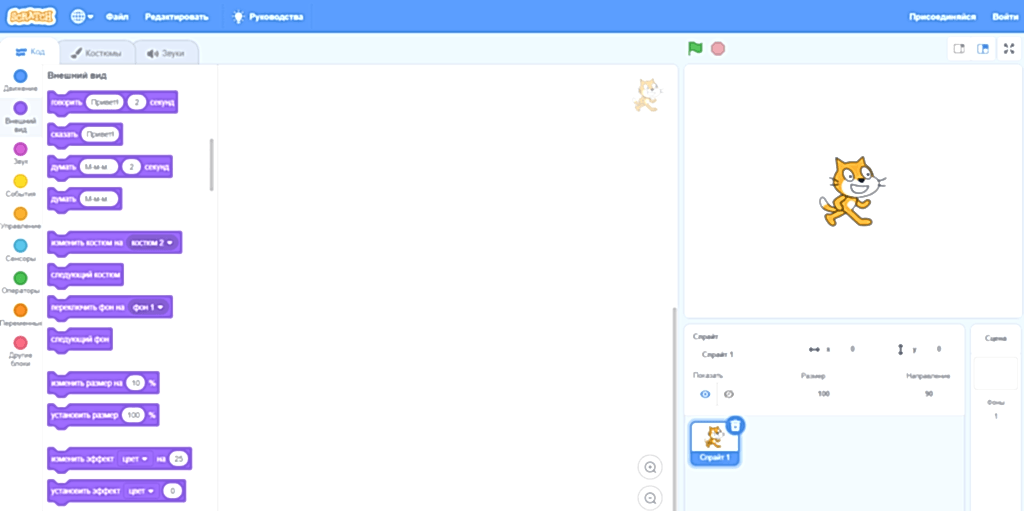Switch to the Костюмы tab
This screenshot has height=511, width=1024.
tap(96, 53)
